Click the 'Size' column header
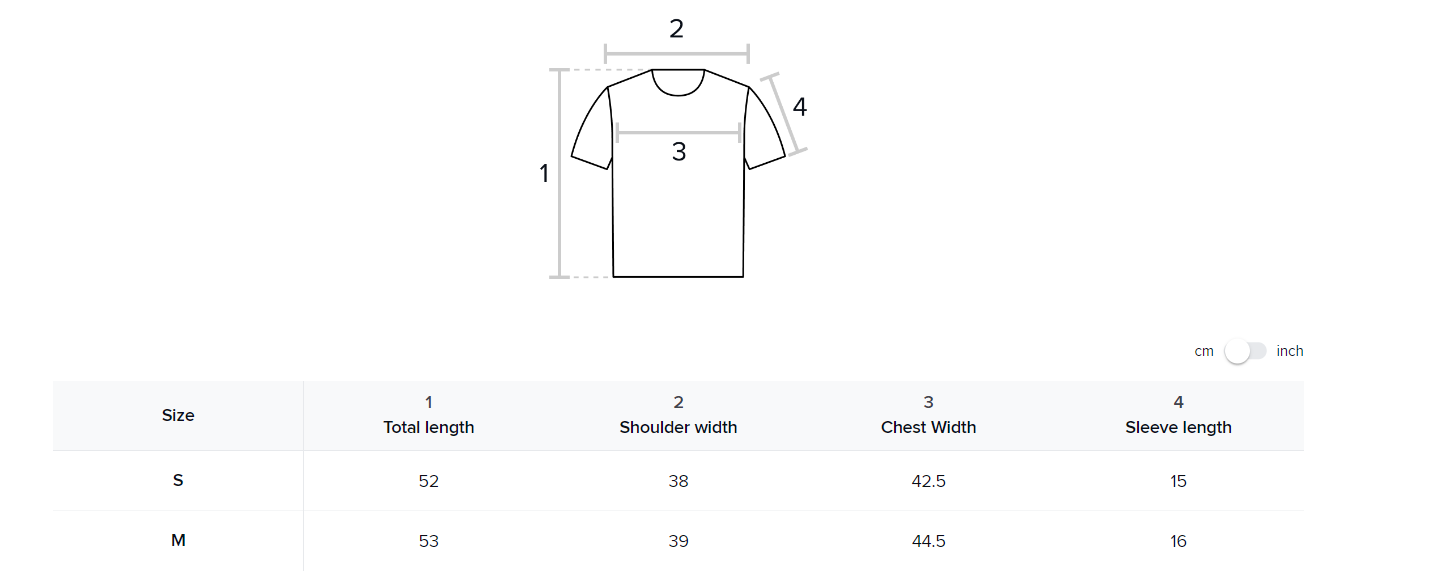1450x583 pixels. click(178, 415)
